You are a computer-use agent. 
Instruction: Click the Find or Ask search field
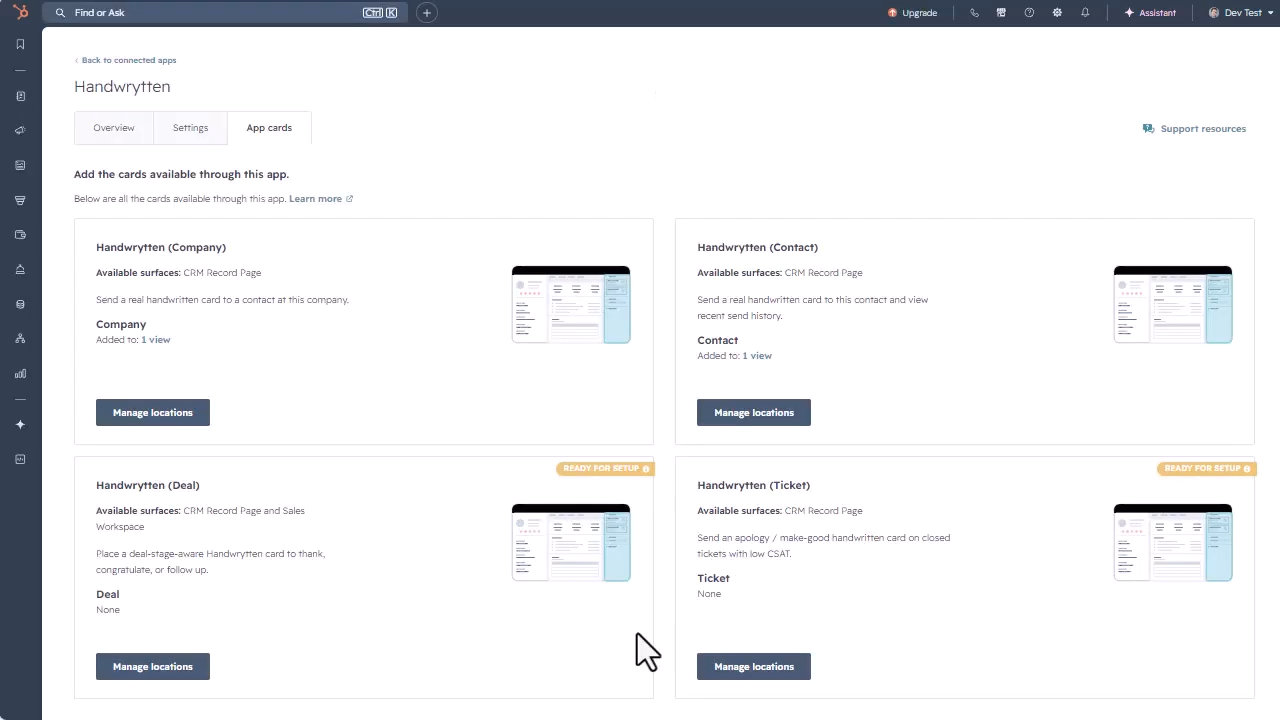(x=225, y=13)
